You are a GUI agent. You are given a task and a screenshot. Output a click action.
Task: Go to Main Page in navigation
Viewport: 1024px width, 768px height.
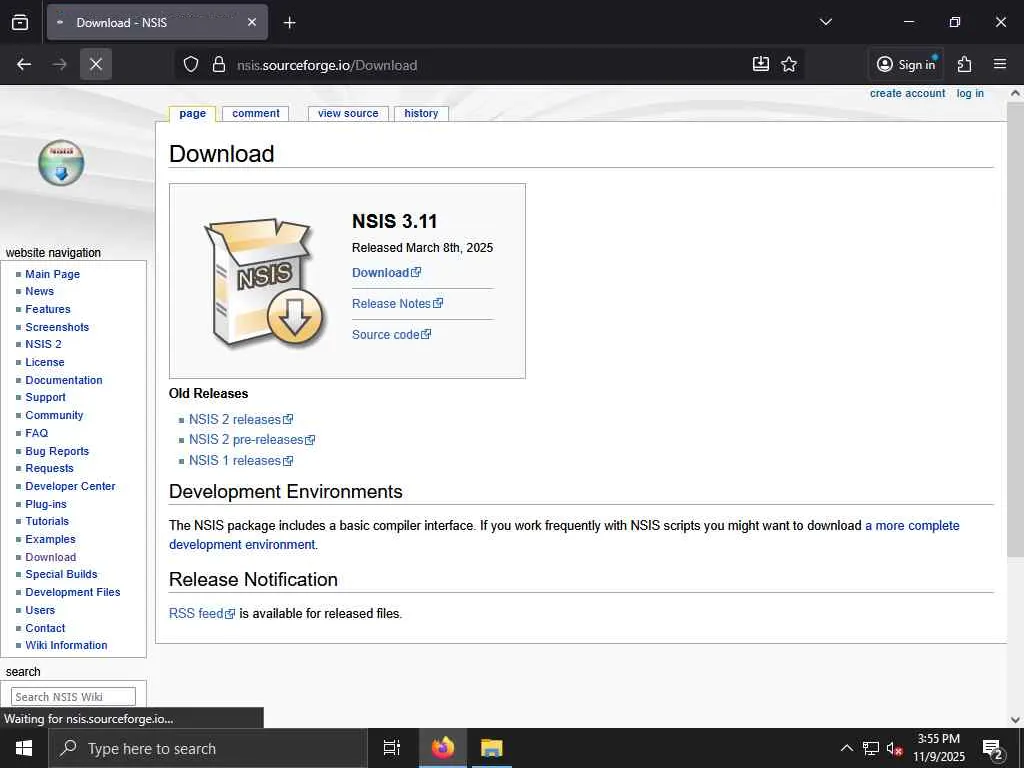point(52,274)
